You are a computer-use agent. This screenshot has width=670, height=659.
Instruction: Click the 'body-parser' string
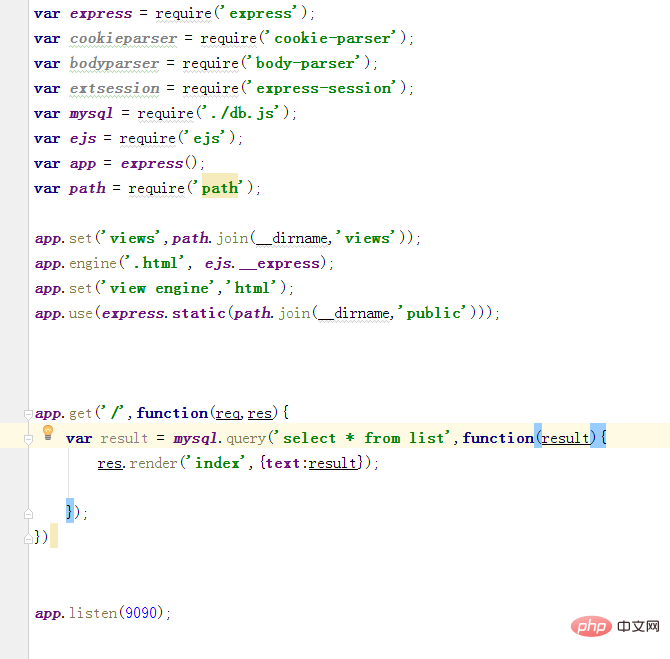click(305, 63)
